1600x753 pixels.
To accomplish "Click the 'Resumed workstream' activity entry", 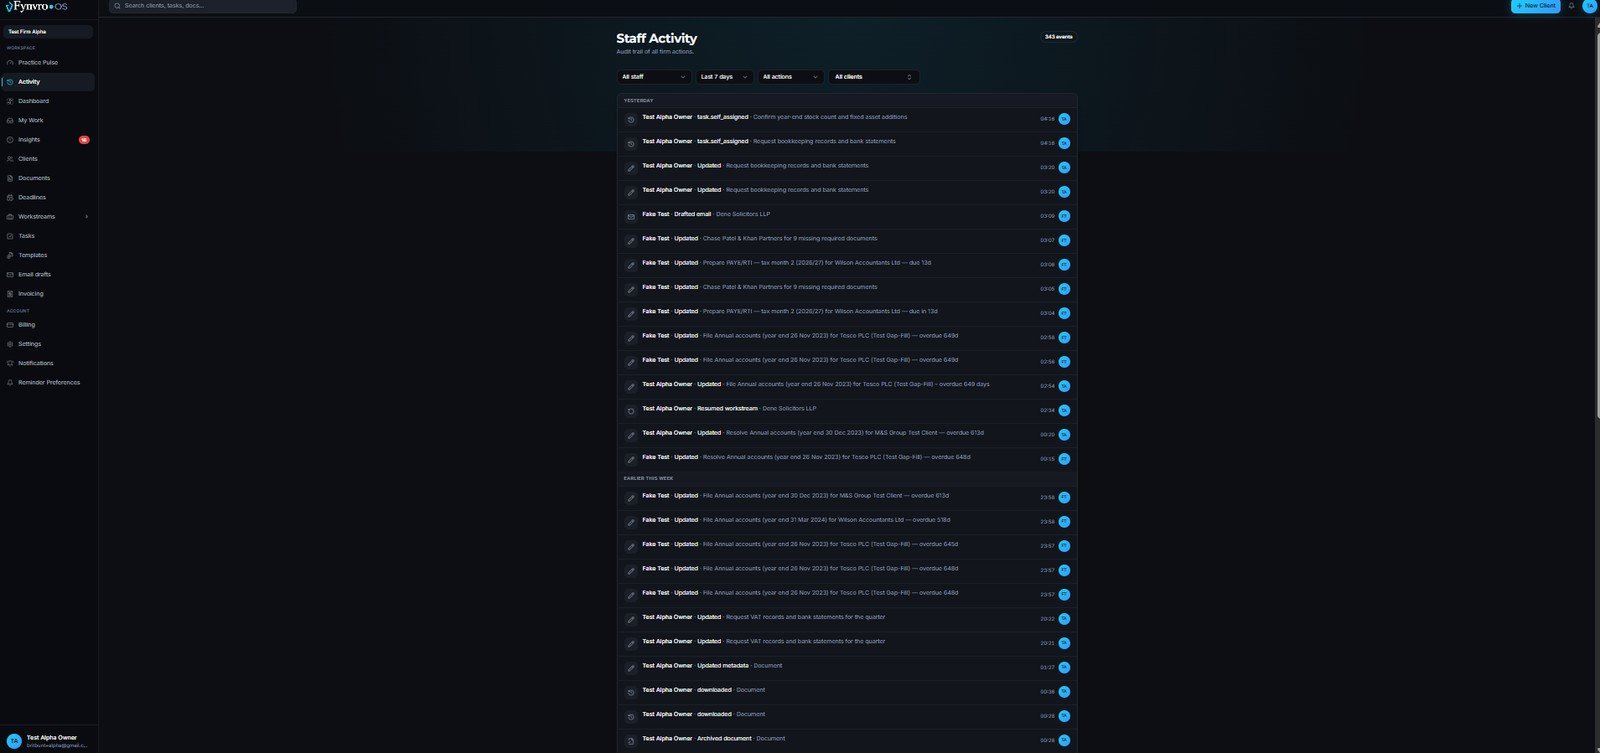I will [847, 409].
